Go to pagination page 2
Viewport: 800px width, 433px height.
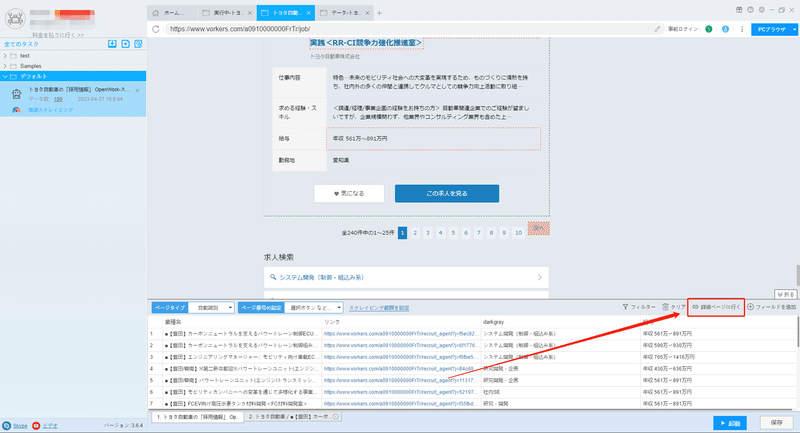(x=415, y=233)
